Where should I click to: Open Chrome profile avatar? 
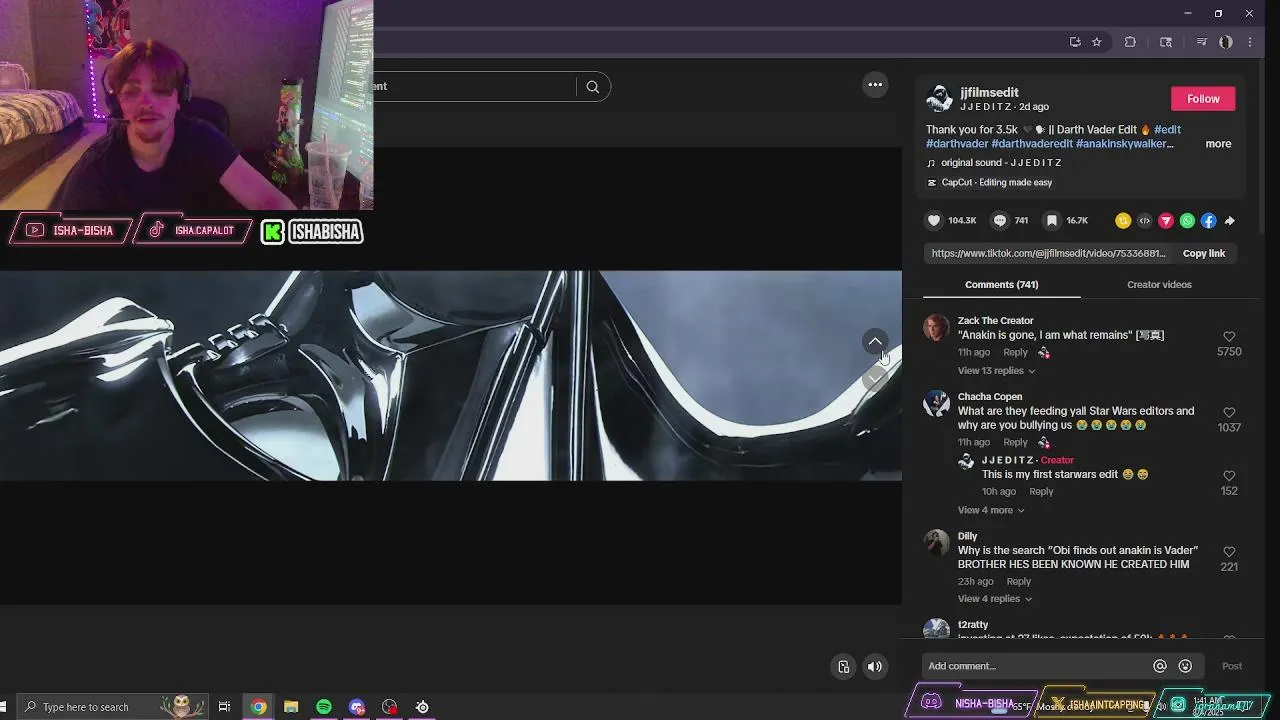(x=1226, y=42)
